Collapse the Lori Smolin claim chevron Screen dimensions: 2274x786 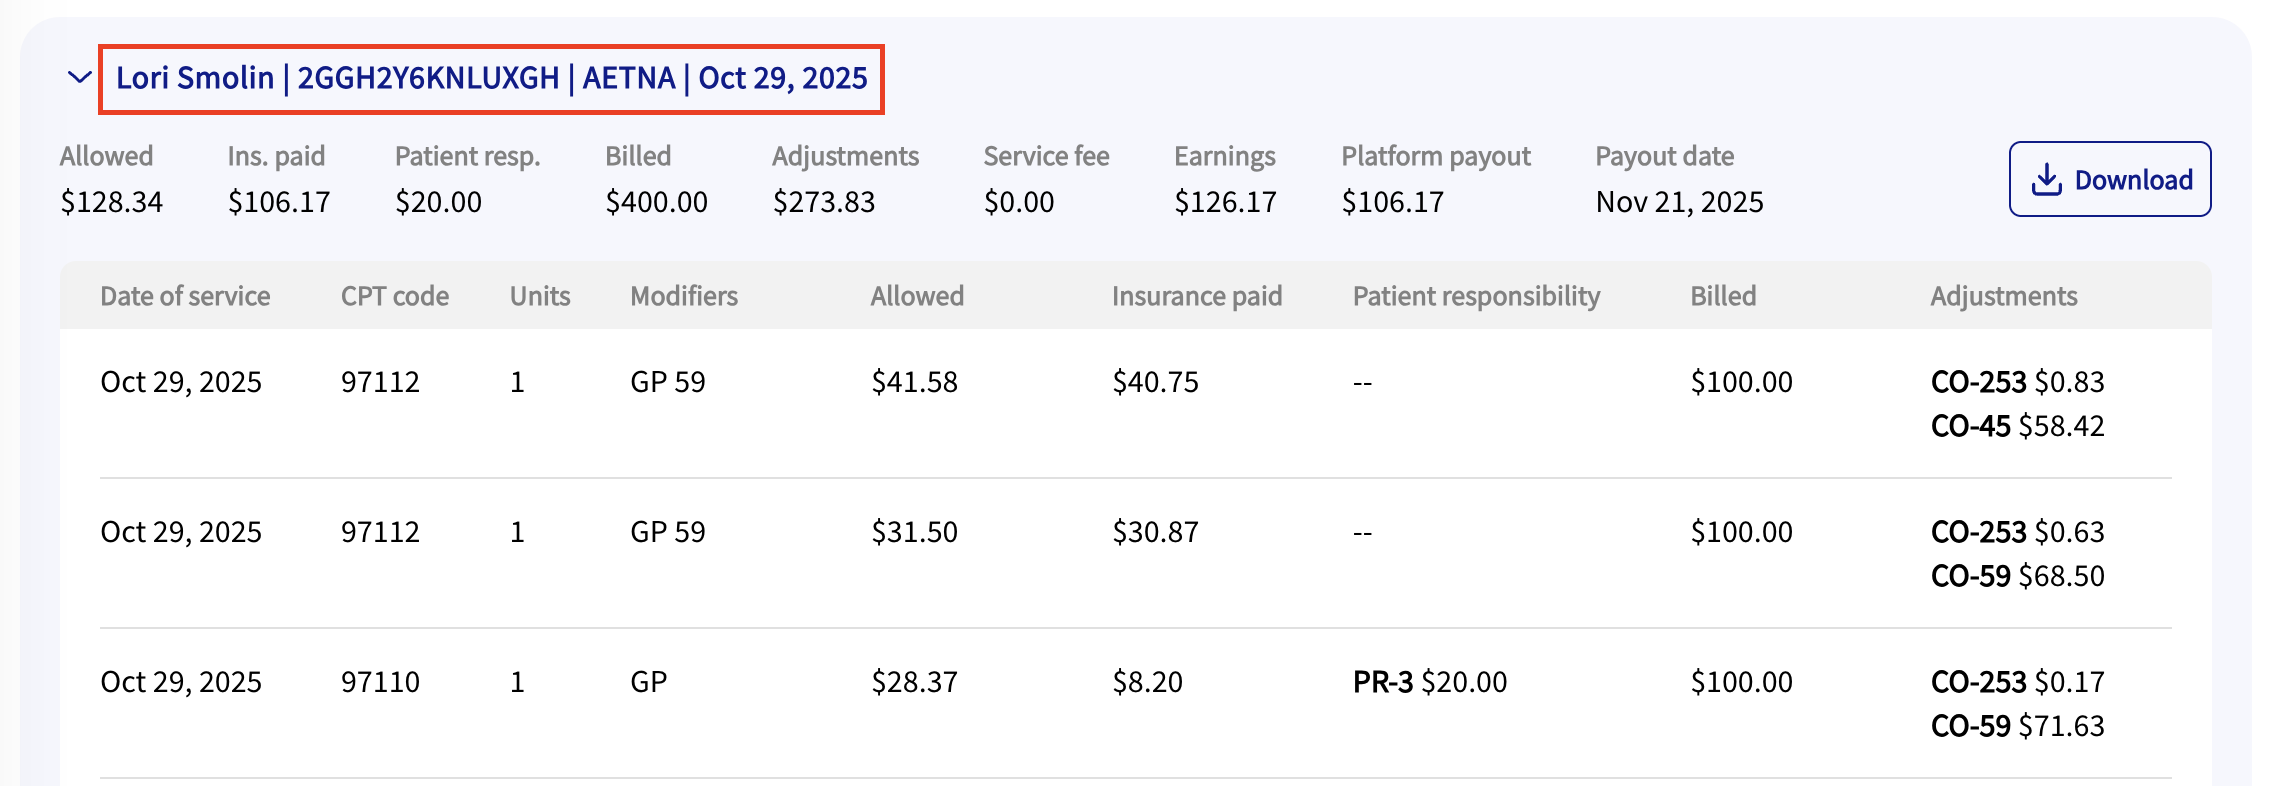tap(79, 77)
